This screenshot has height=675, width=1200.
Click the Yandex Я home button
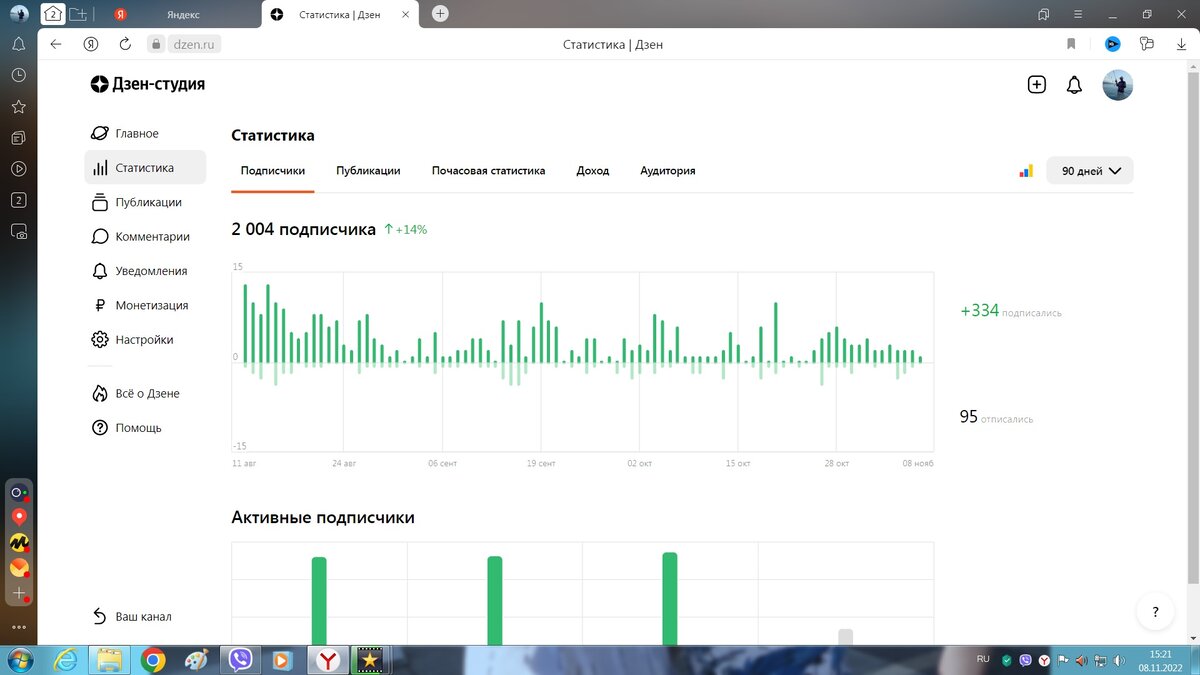pos(91,44)
